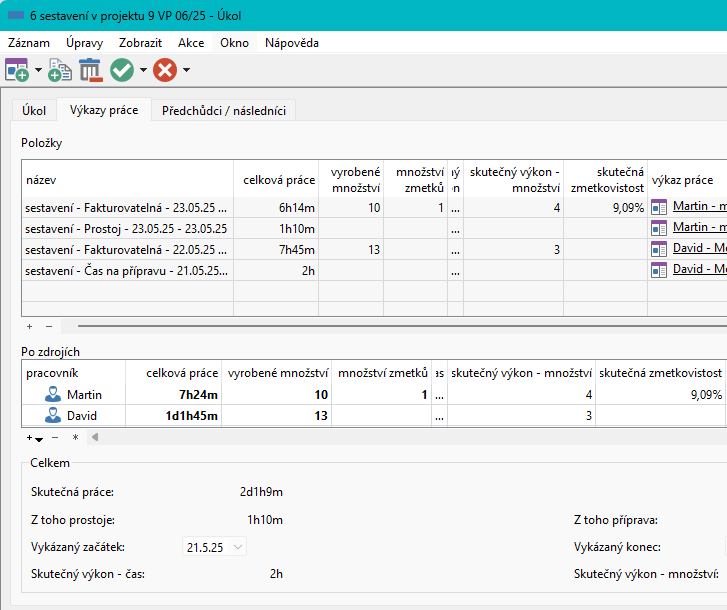
Task: Click the green checkmark save icon
Action: pyautogui.click(x=122, y=70)
